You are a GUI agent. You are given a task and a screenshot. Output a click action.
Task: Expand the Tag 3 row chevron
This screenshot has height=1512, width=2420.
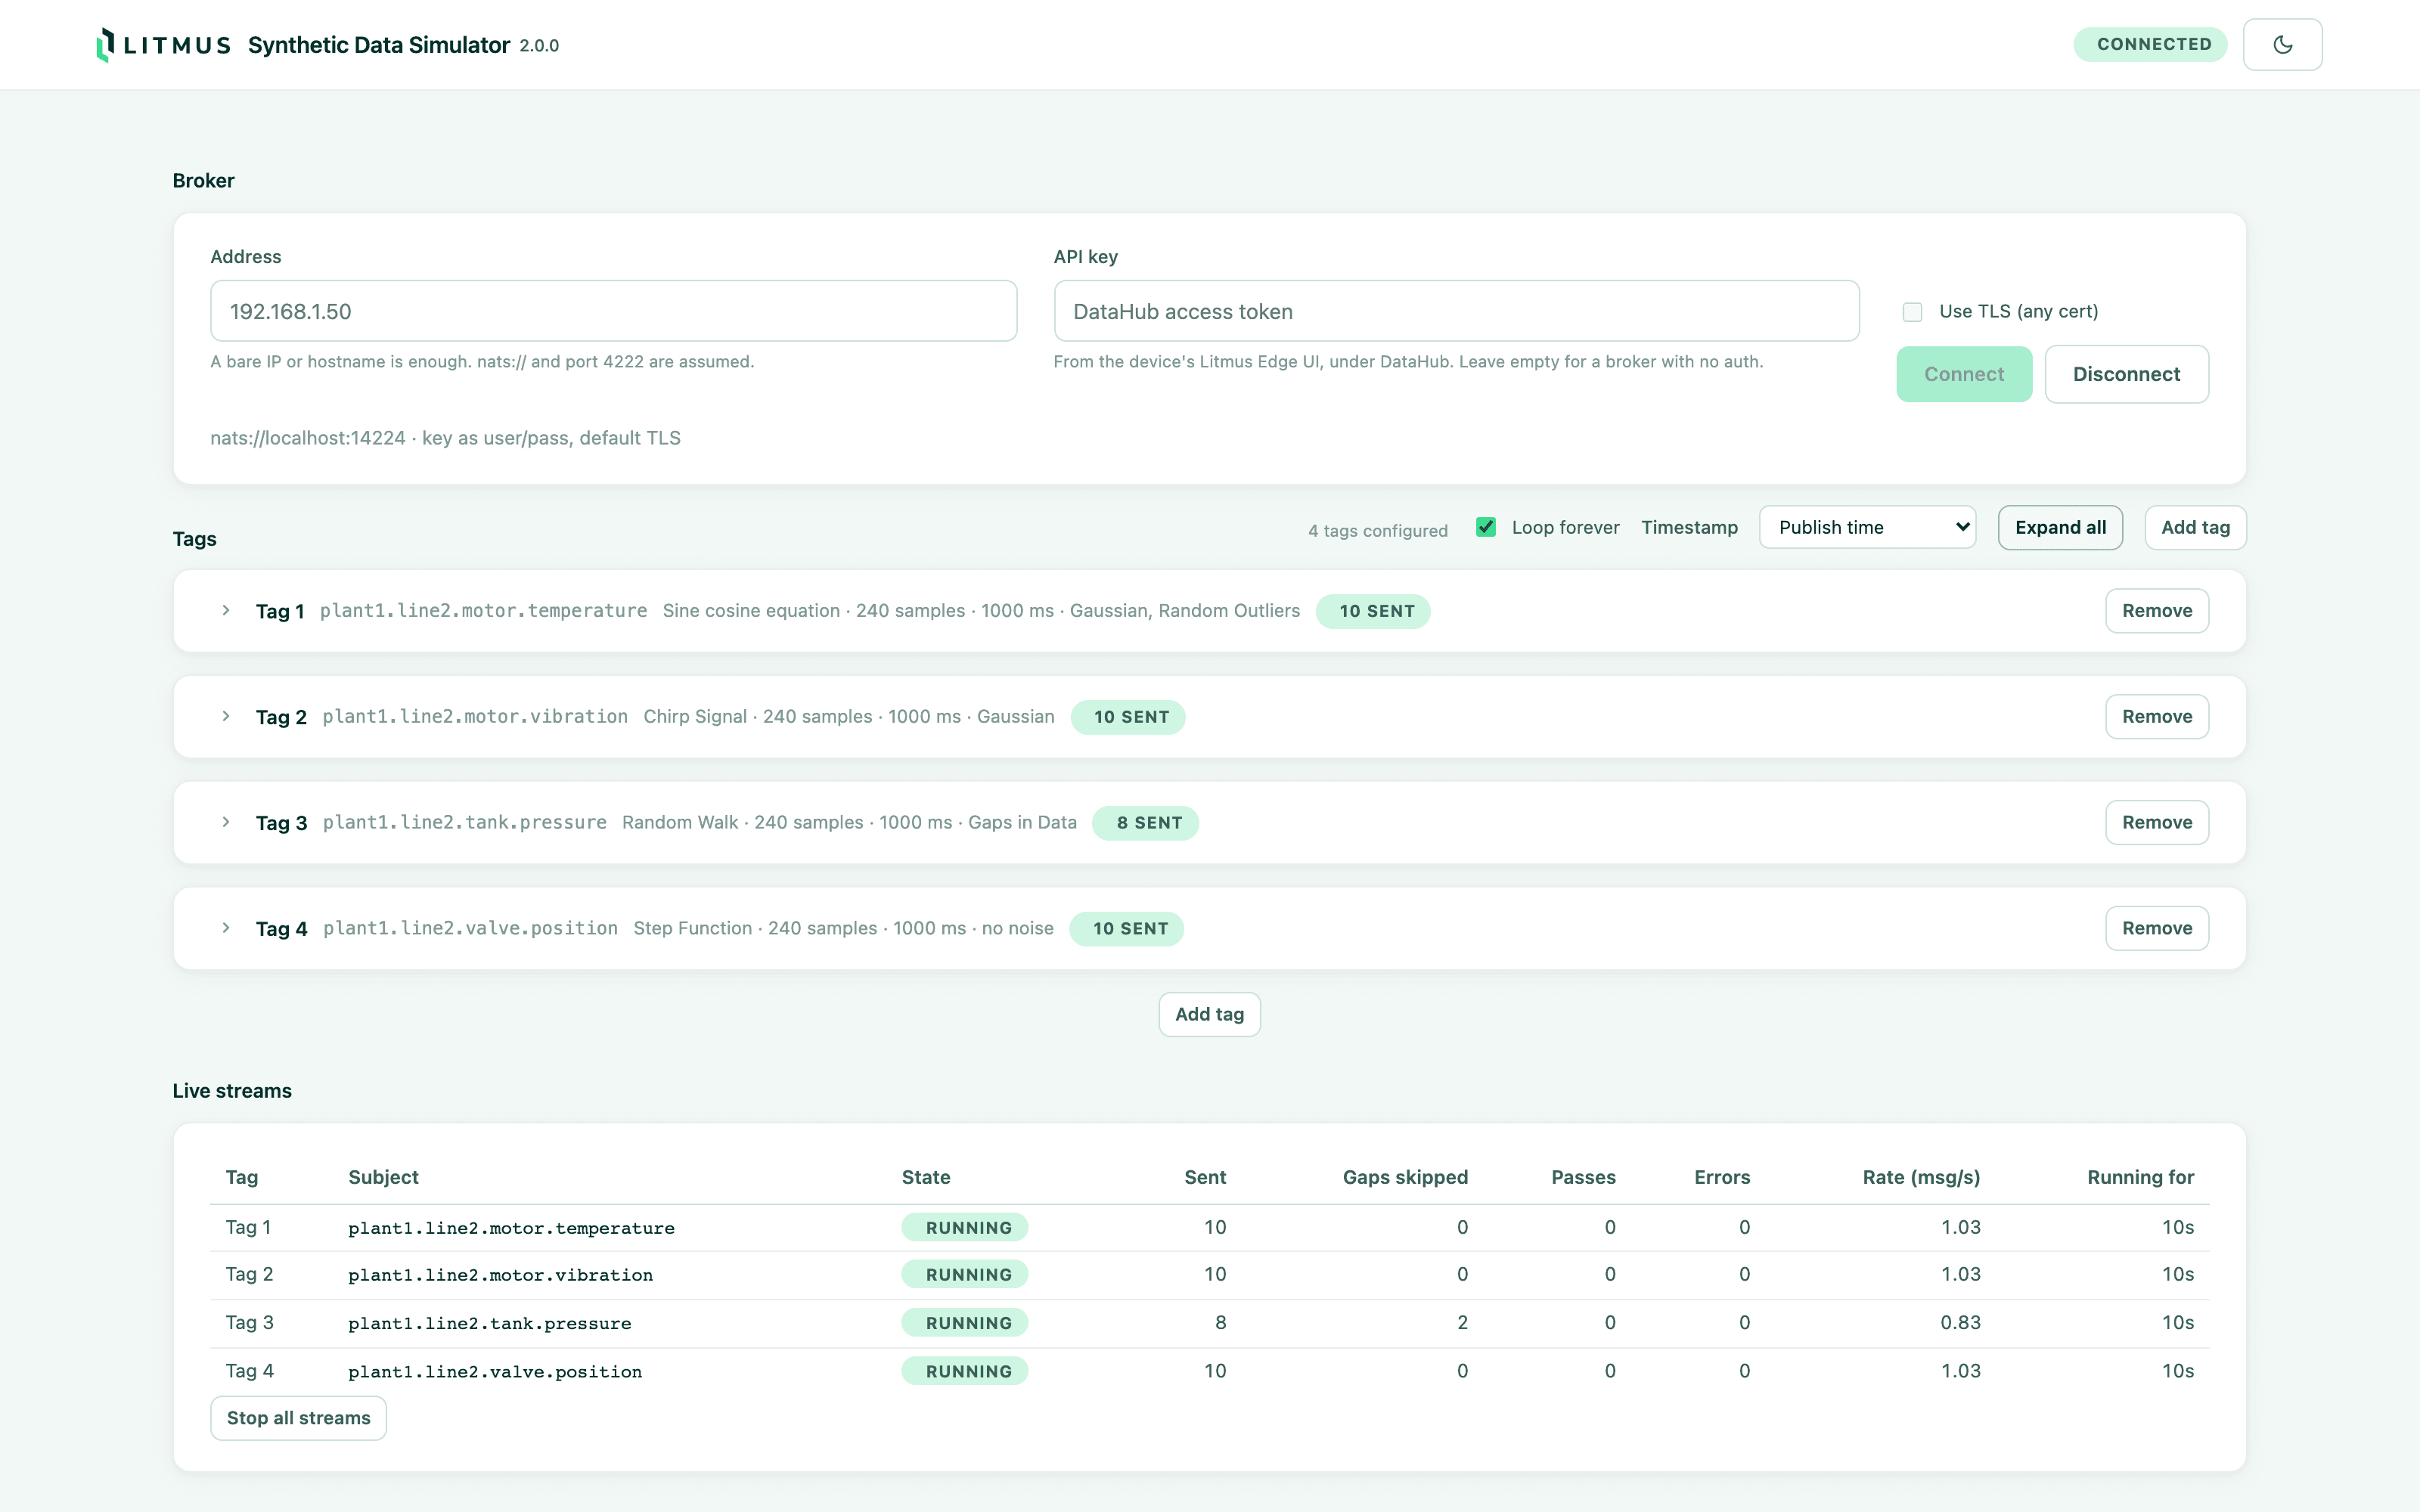click(x=226, y=822)
